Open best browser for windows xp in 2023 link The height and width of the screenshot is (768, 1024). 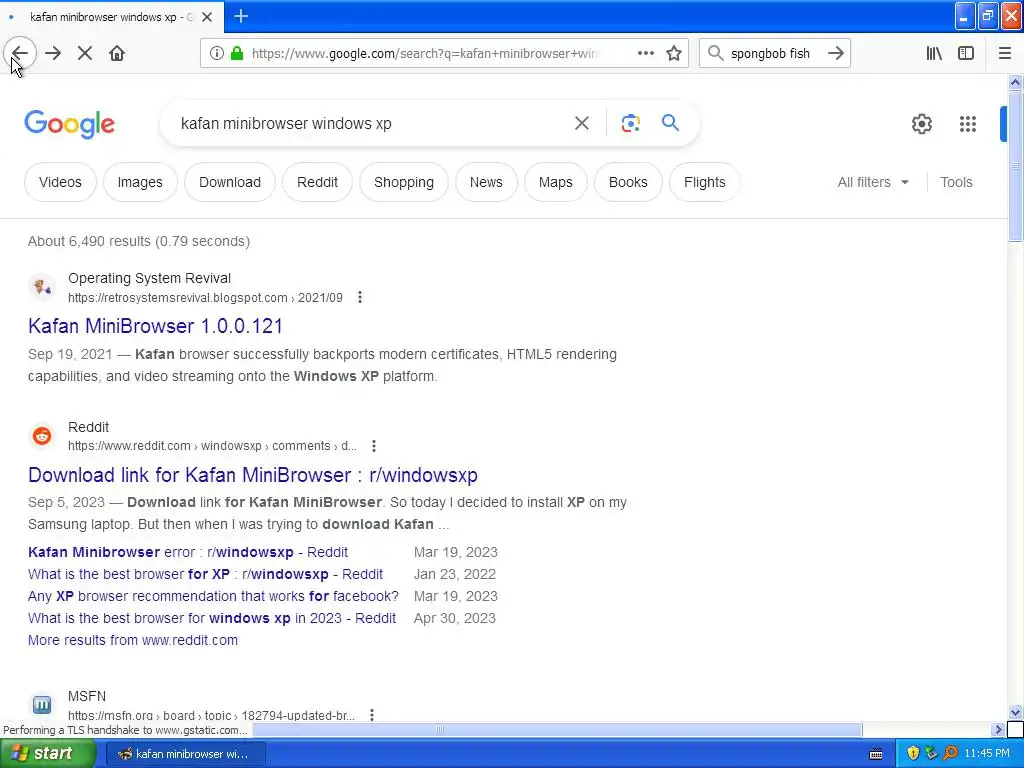pyautogui.click(x=212, y=618)
